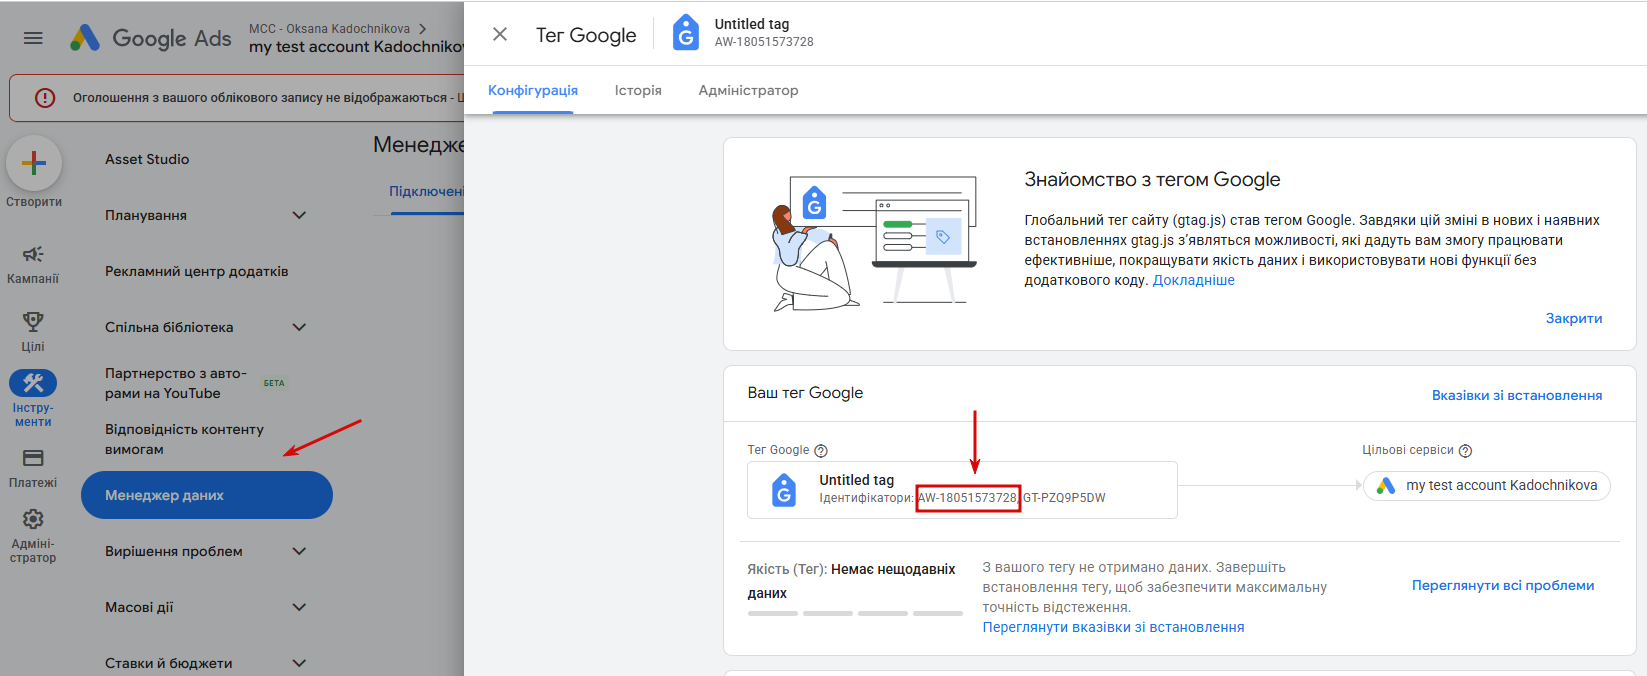Screen dimensions: 1647x676
Task: Click the Докладніше link
Action: coord(1193,281)
